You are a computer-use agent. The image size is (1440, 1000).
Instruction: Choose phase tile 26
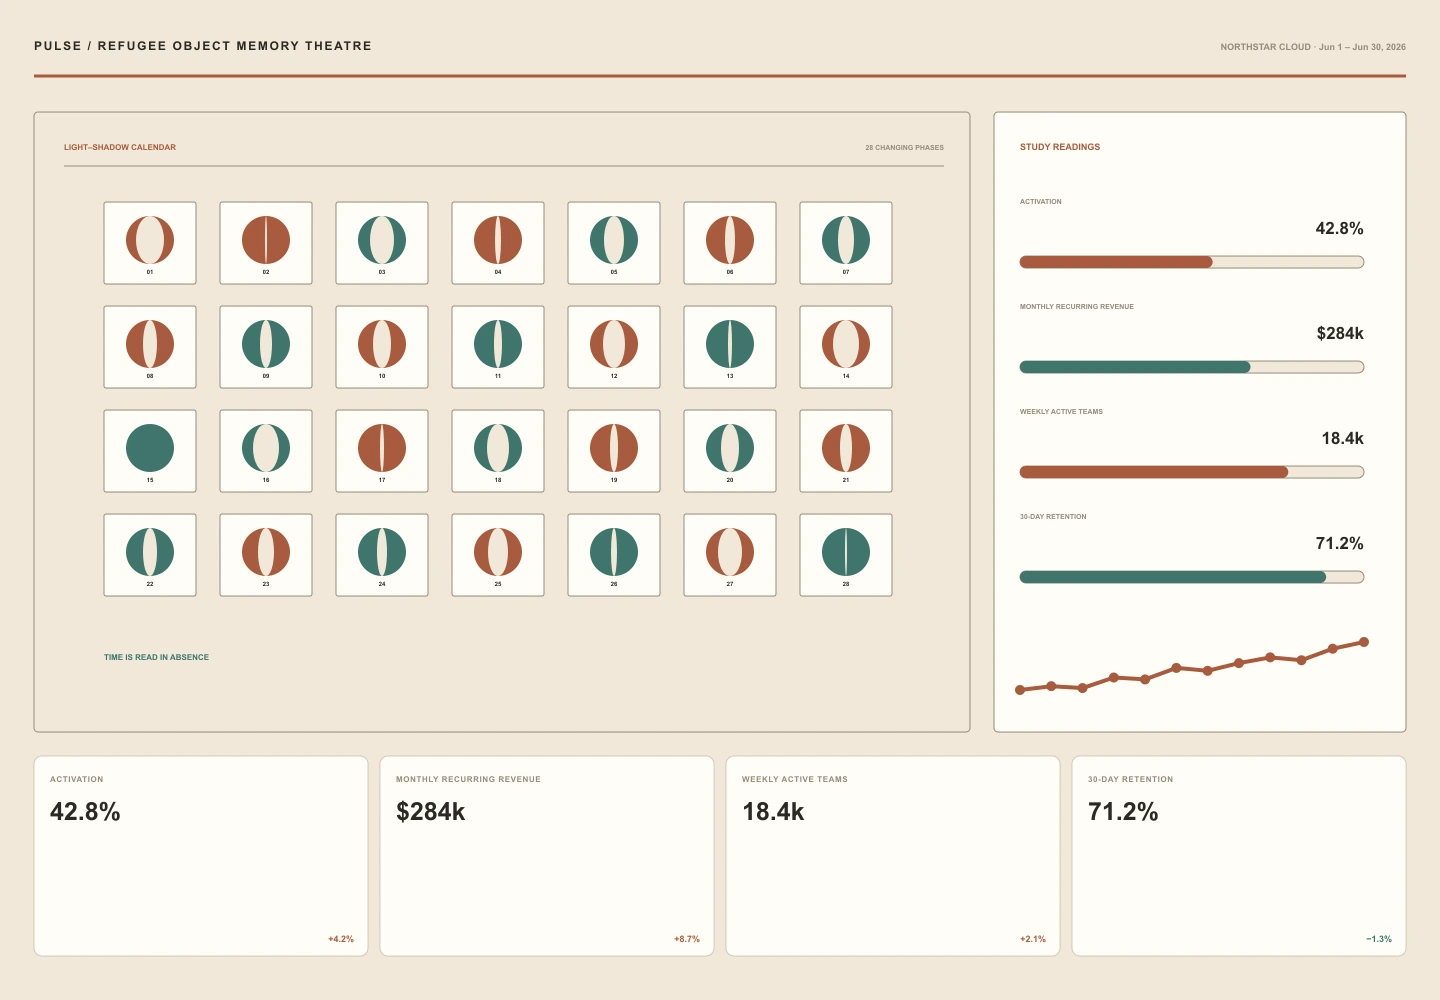click(614, 555)
